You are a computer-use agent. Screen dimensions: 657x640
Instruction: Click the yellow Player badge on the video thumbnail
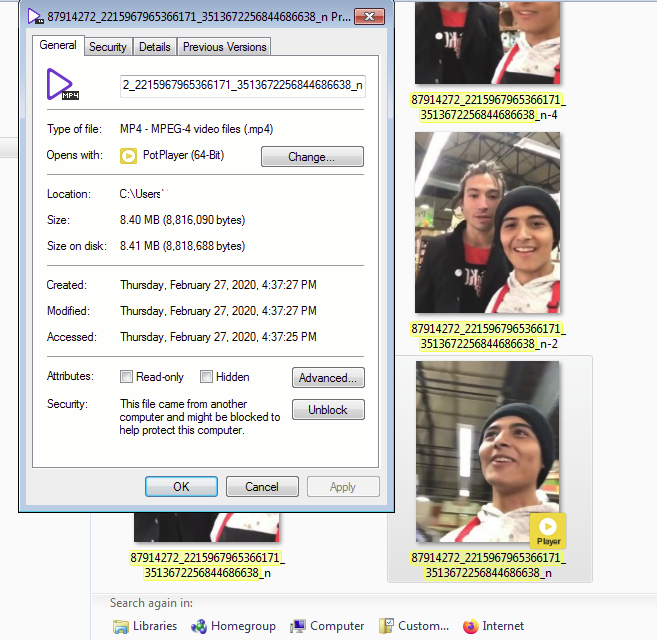(x=548, y=531)
